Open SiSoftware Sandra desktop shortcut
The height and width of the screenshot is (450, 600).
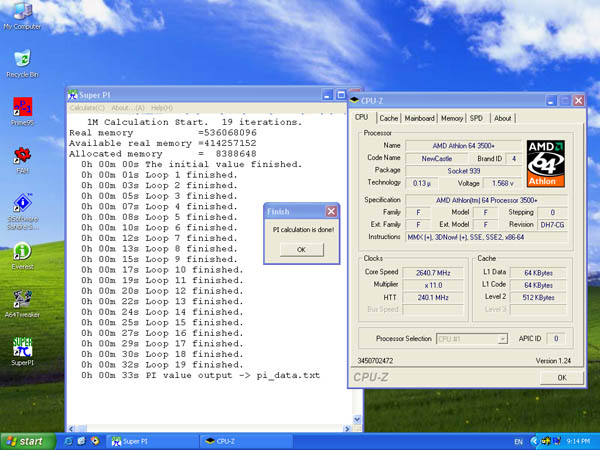pos(22,212)
